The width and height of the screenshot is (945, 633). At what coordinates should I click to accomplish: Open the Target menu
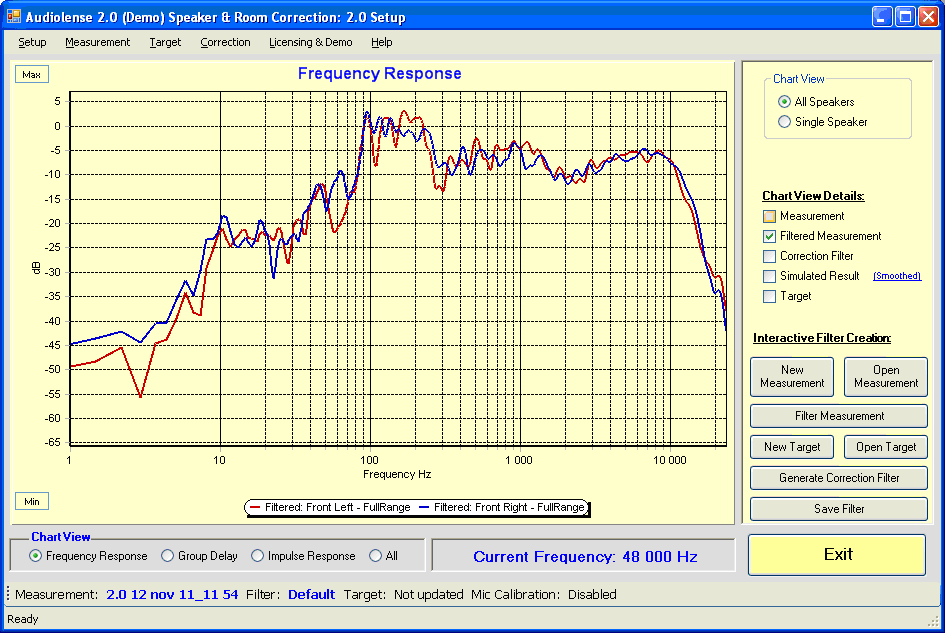coord(165,42)
